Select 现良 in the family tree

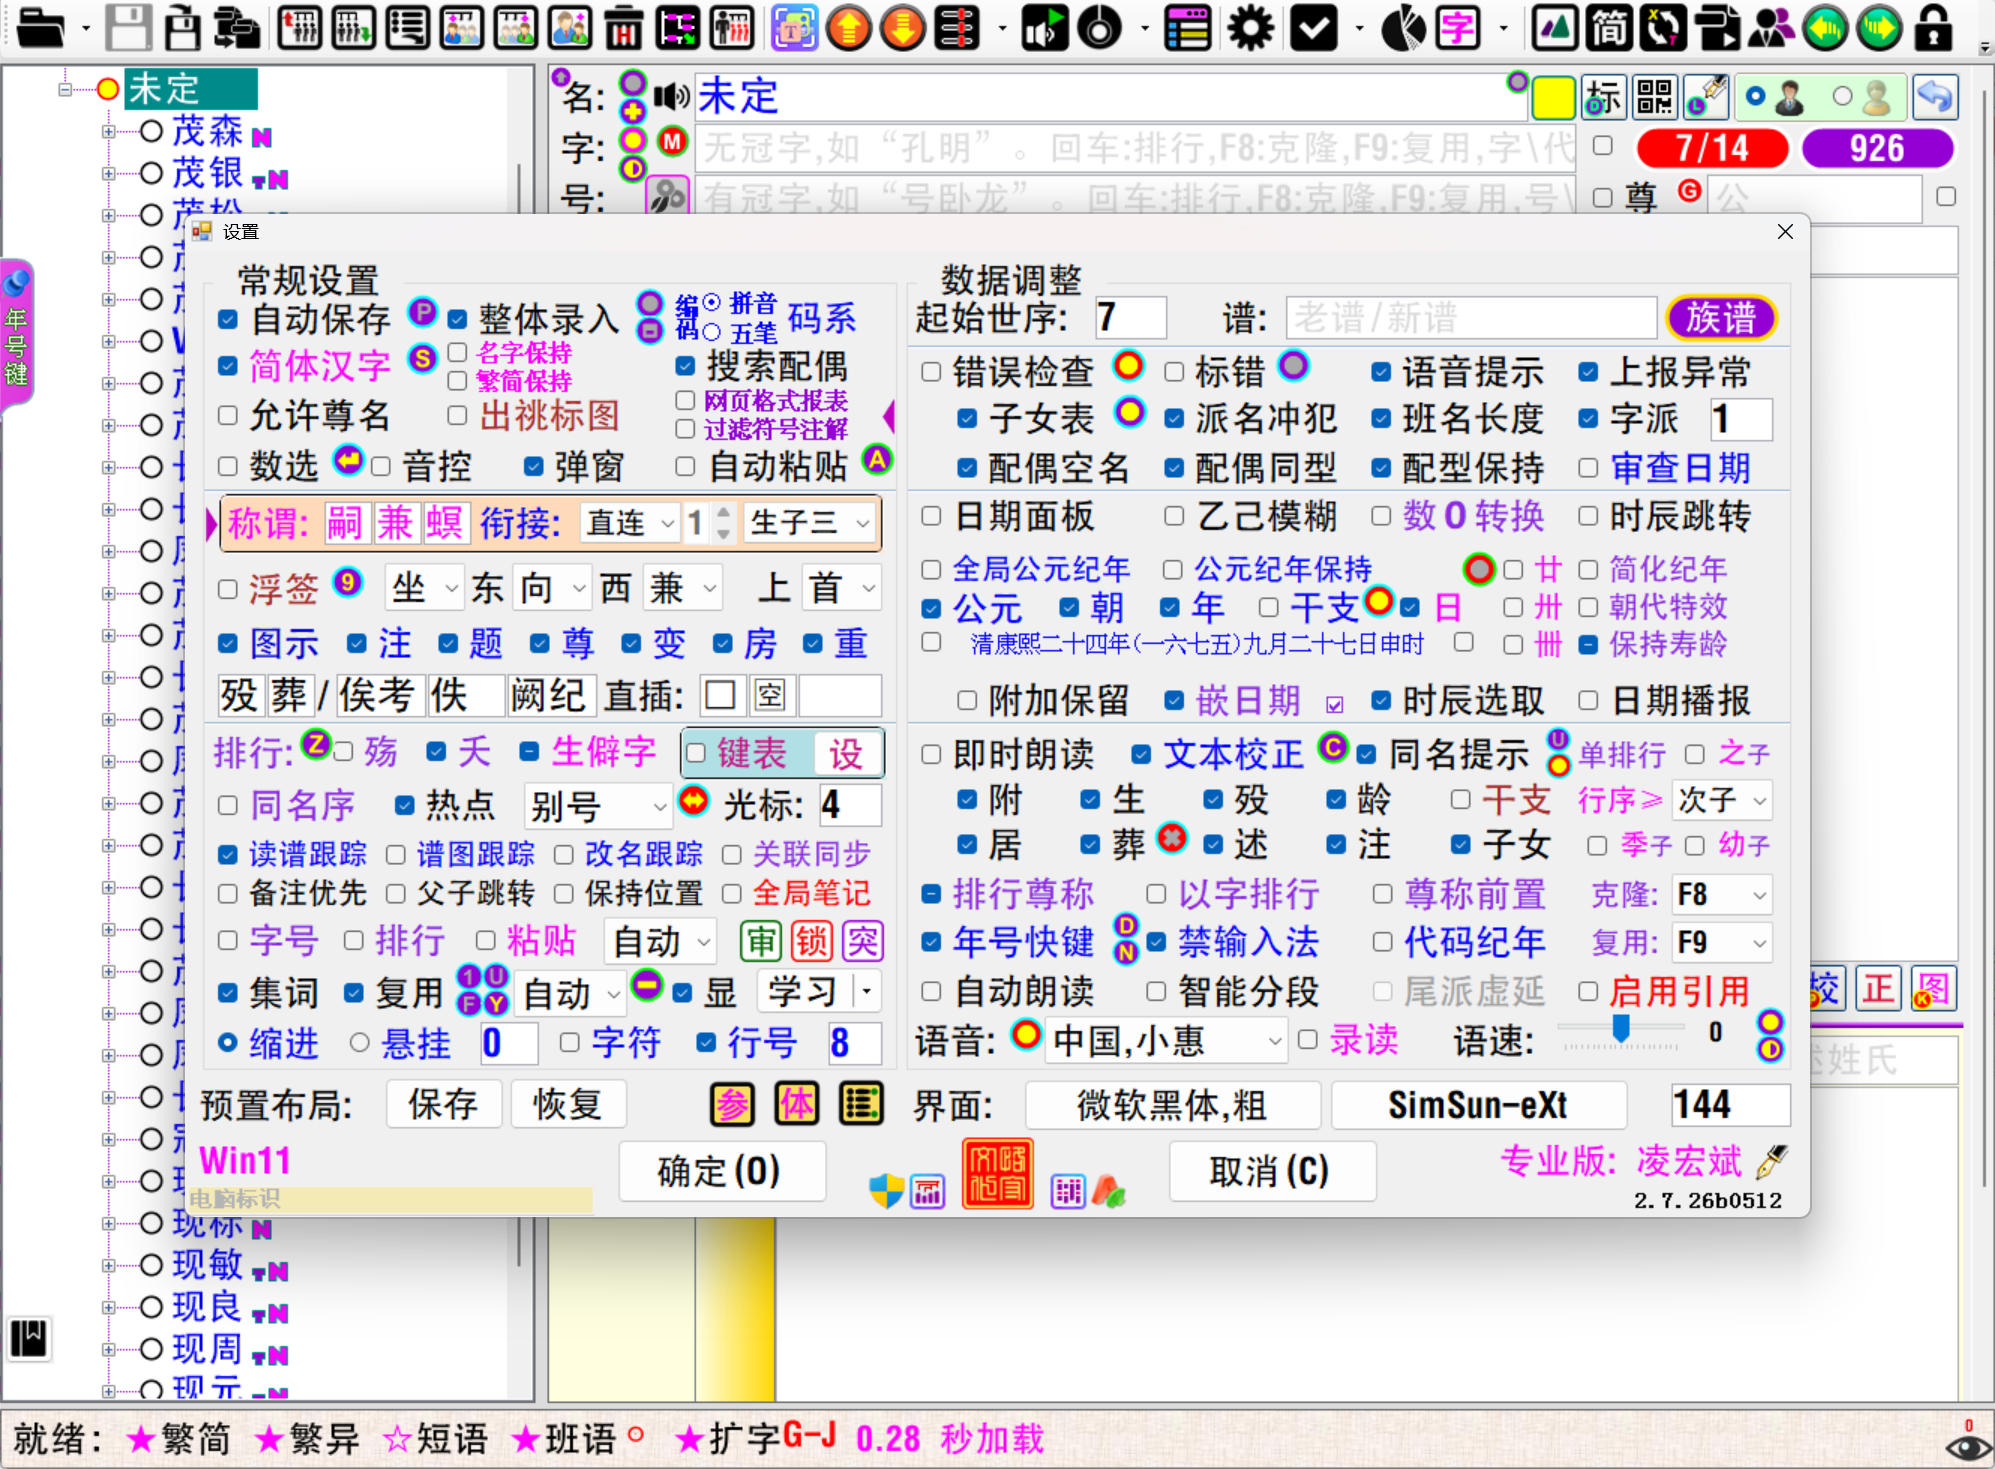(207, 1307)
